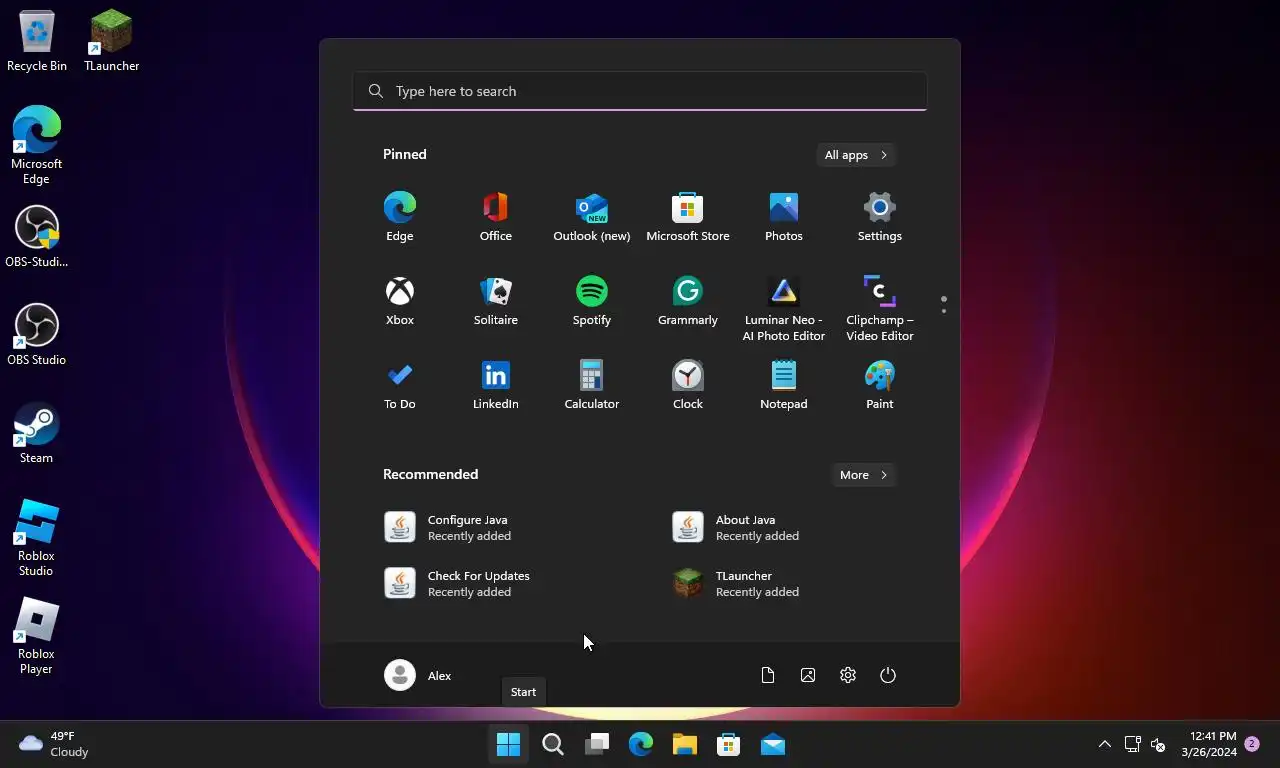
Task: Select the OBS Studio desktop shortcut
Action: tap(36, 335)
